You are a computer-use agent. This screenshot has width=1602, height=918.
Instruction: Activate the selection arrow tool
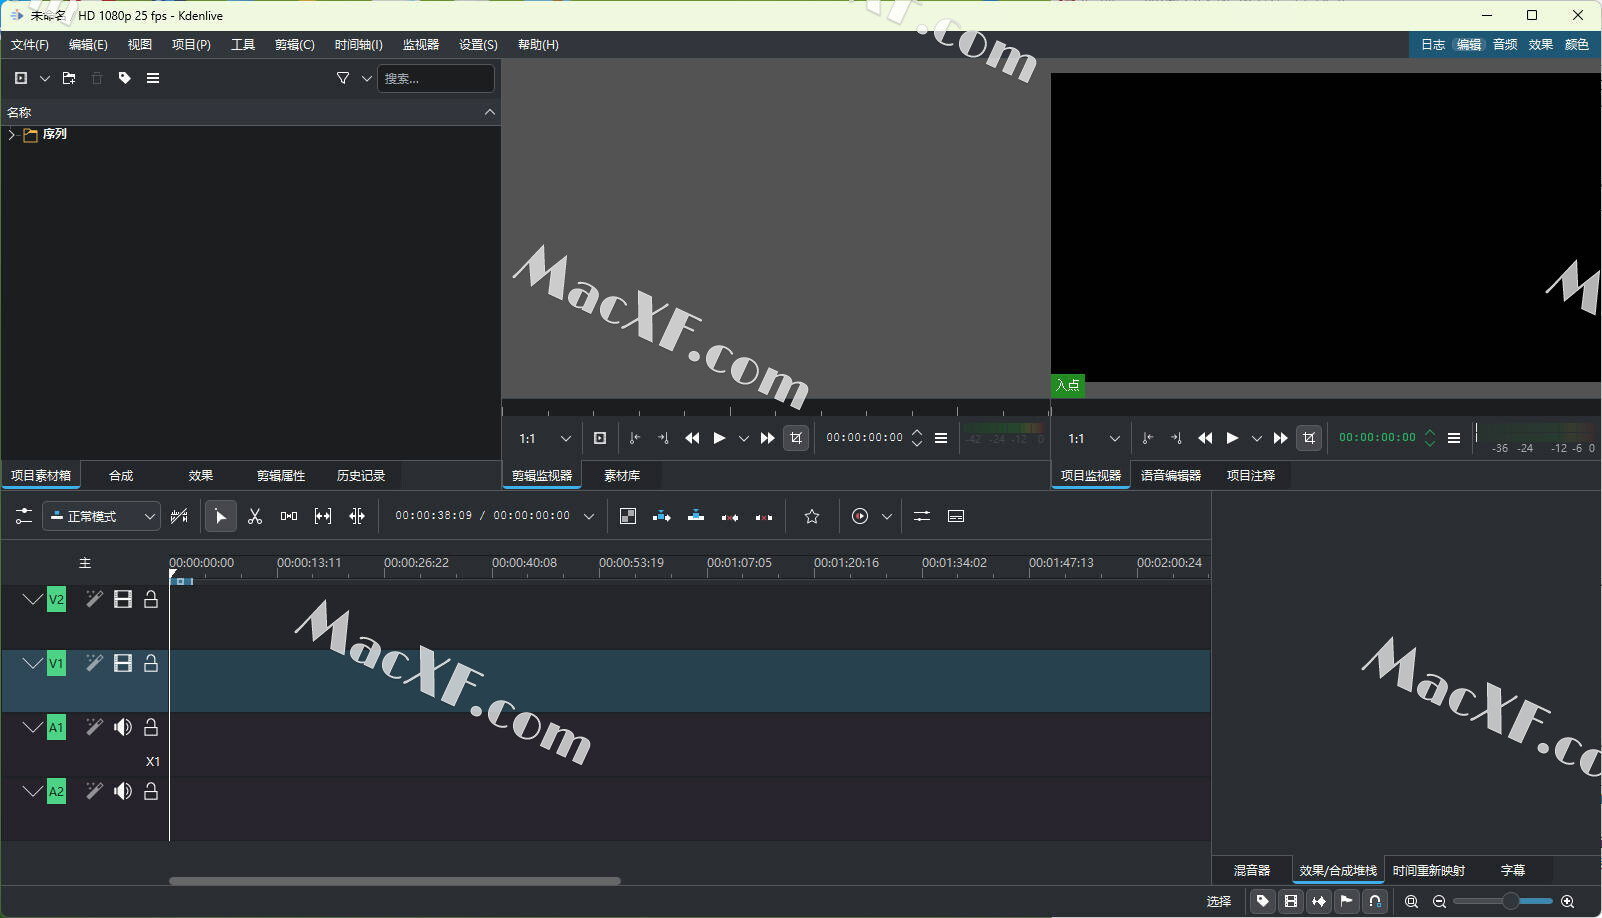(221, 516)
